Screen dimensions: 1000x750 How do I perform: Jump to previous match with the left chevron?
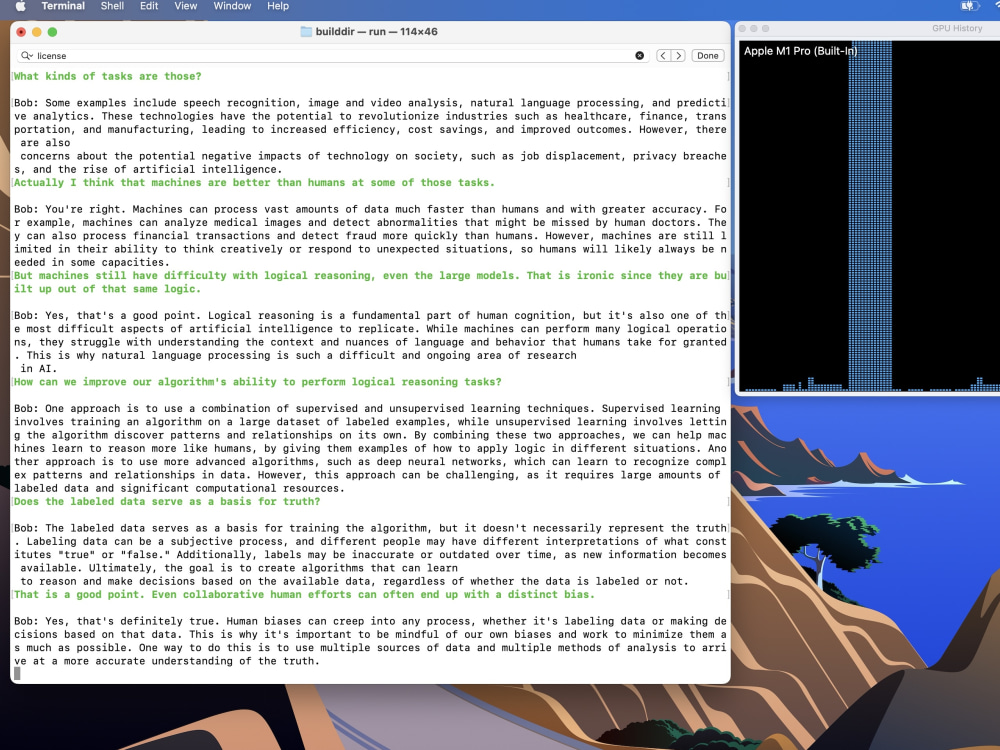(662, 55)
